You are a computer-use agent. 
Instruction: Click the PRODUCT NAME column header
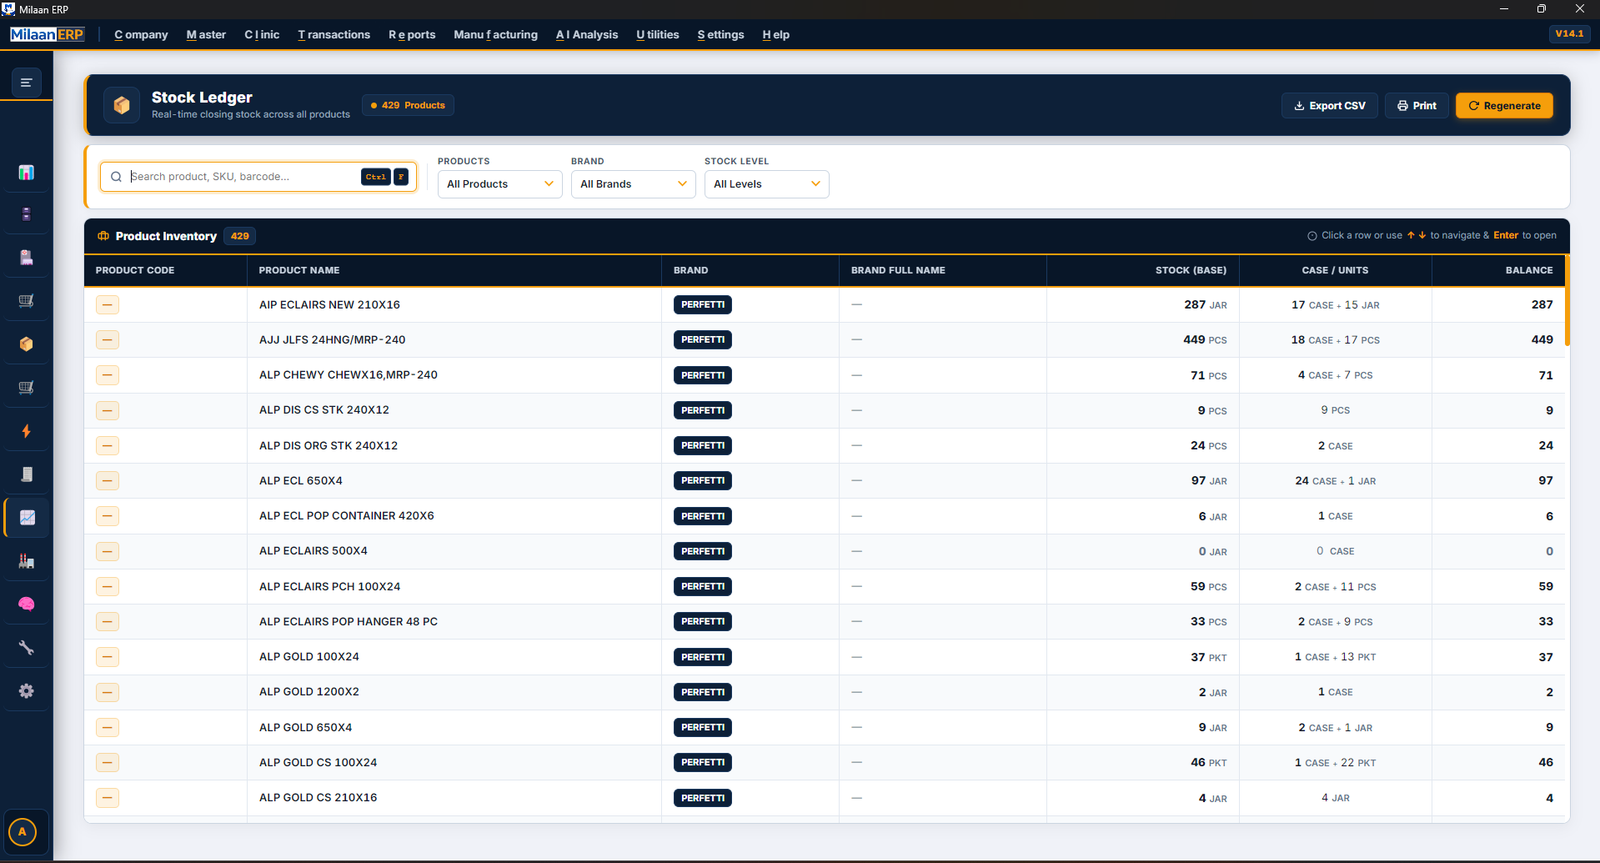tap(299, 270)
